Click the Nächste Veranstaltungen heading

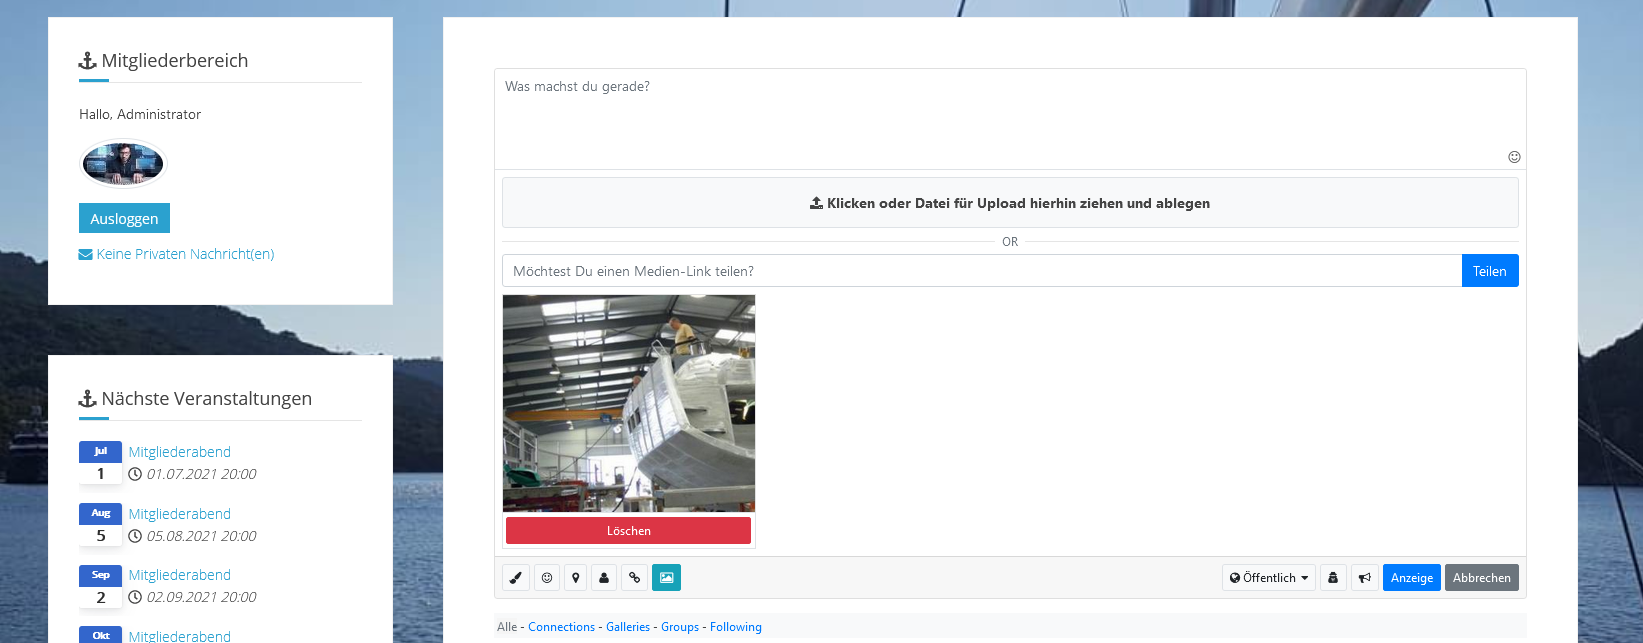click(207, 398)
